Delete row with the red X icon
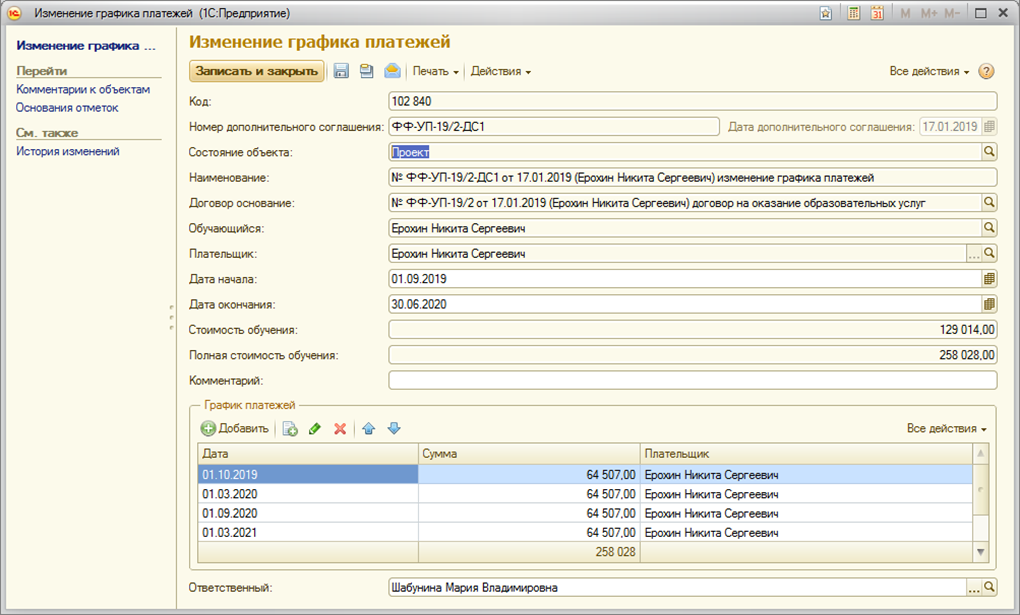 [340, 428]
